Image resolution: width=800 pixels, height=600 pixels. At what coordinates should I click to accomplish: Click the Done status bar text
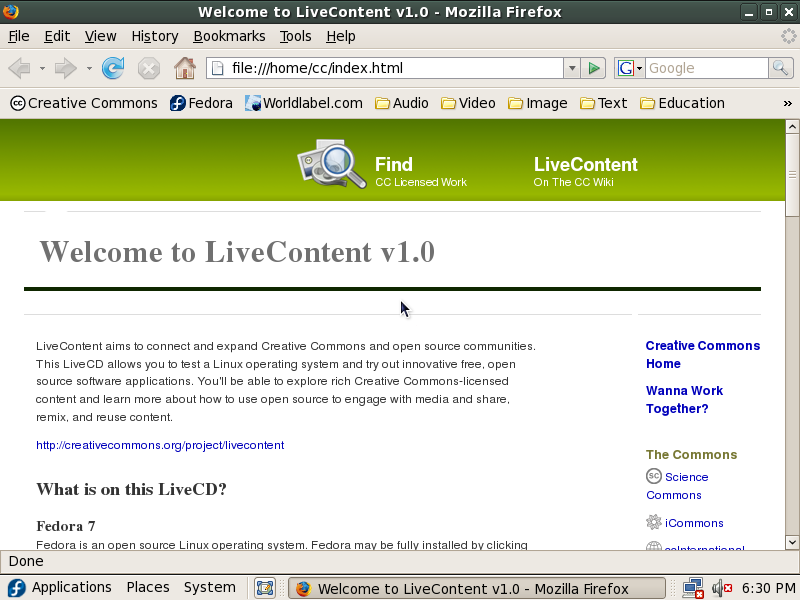(26, 561)
